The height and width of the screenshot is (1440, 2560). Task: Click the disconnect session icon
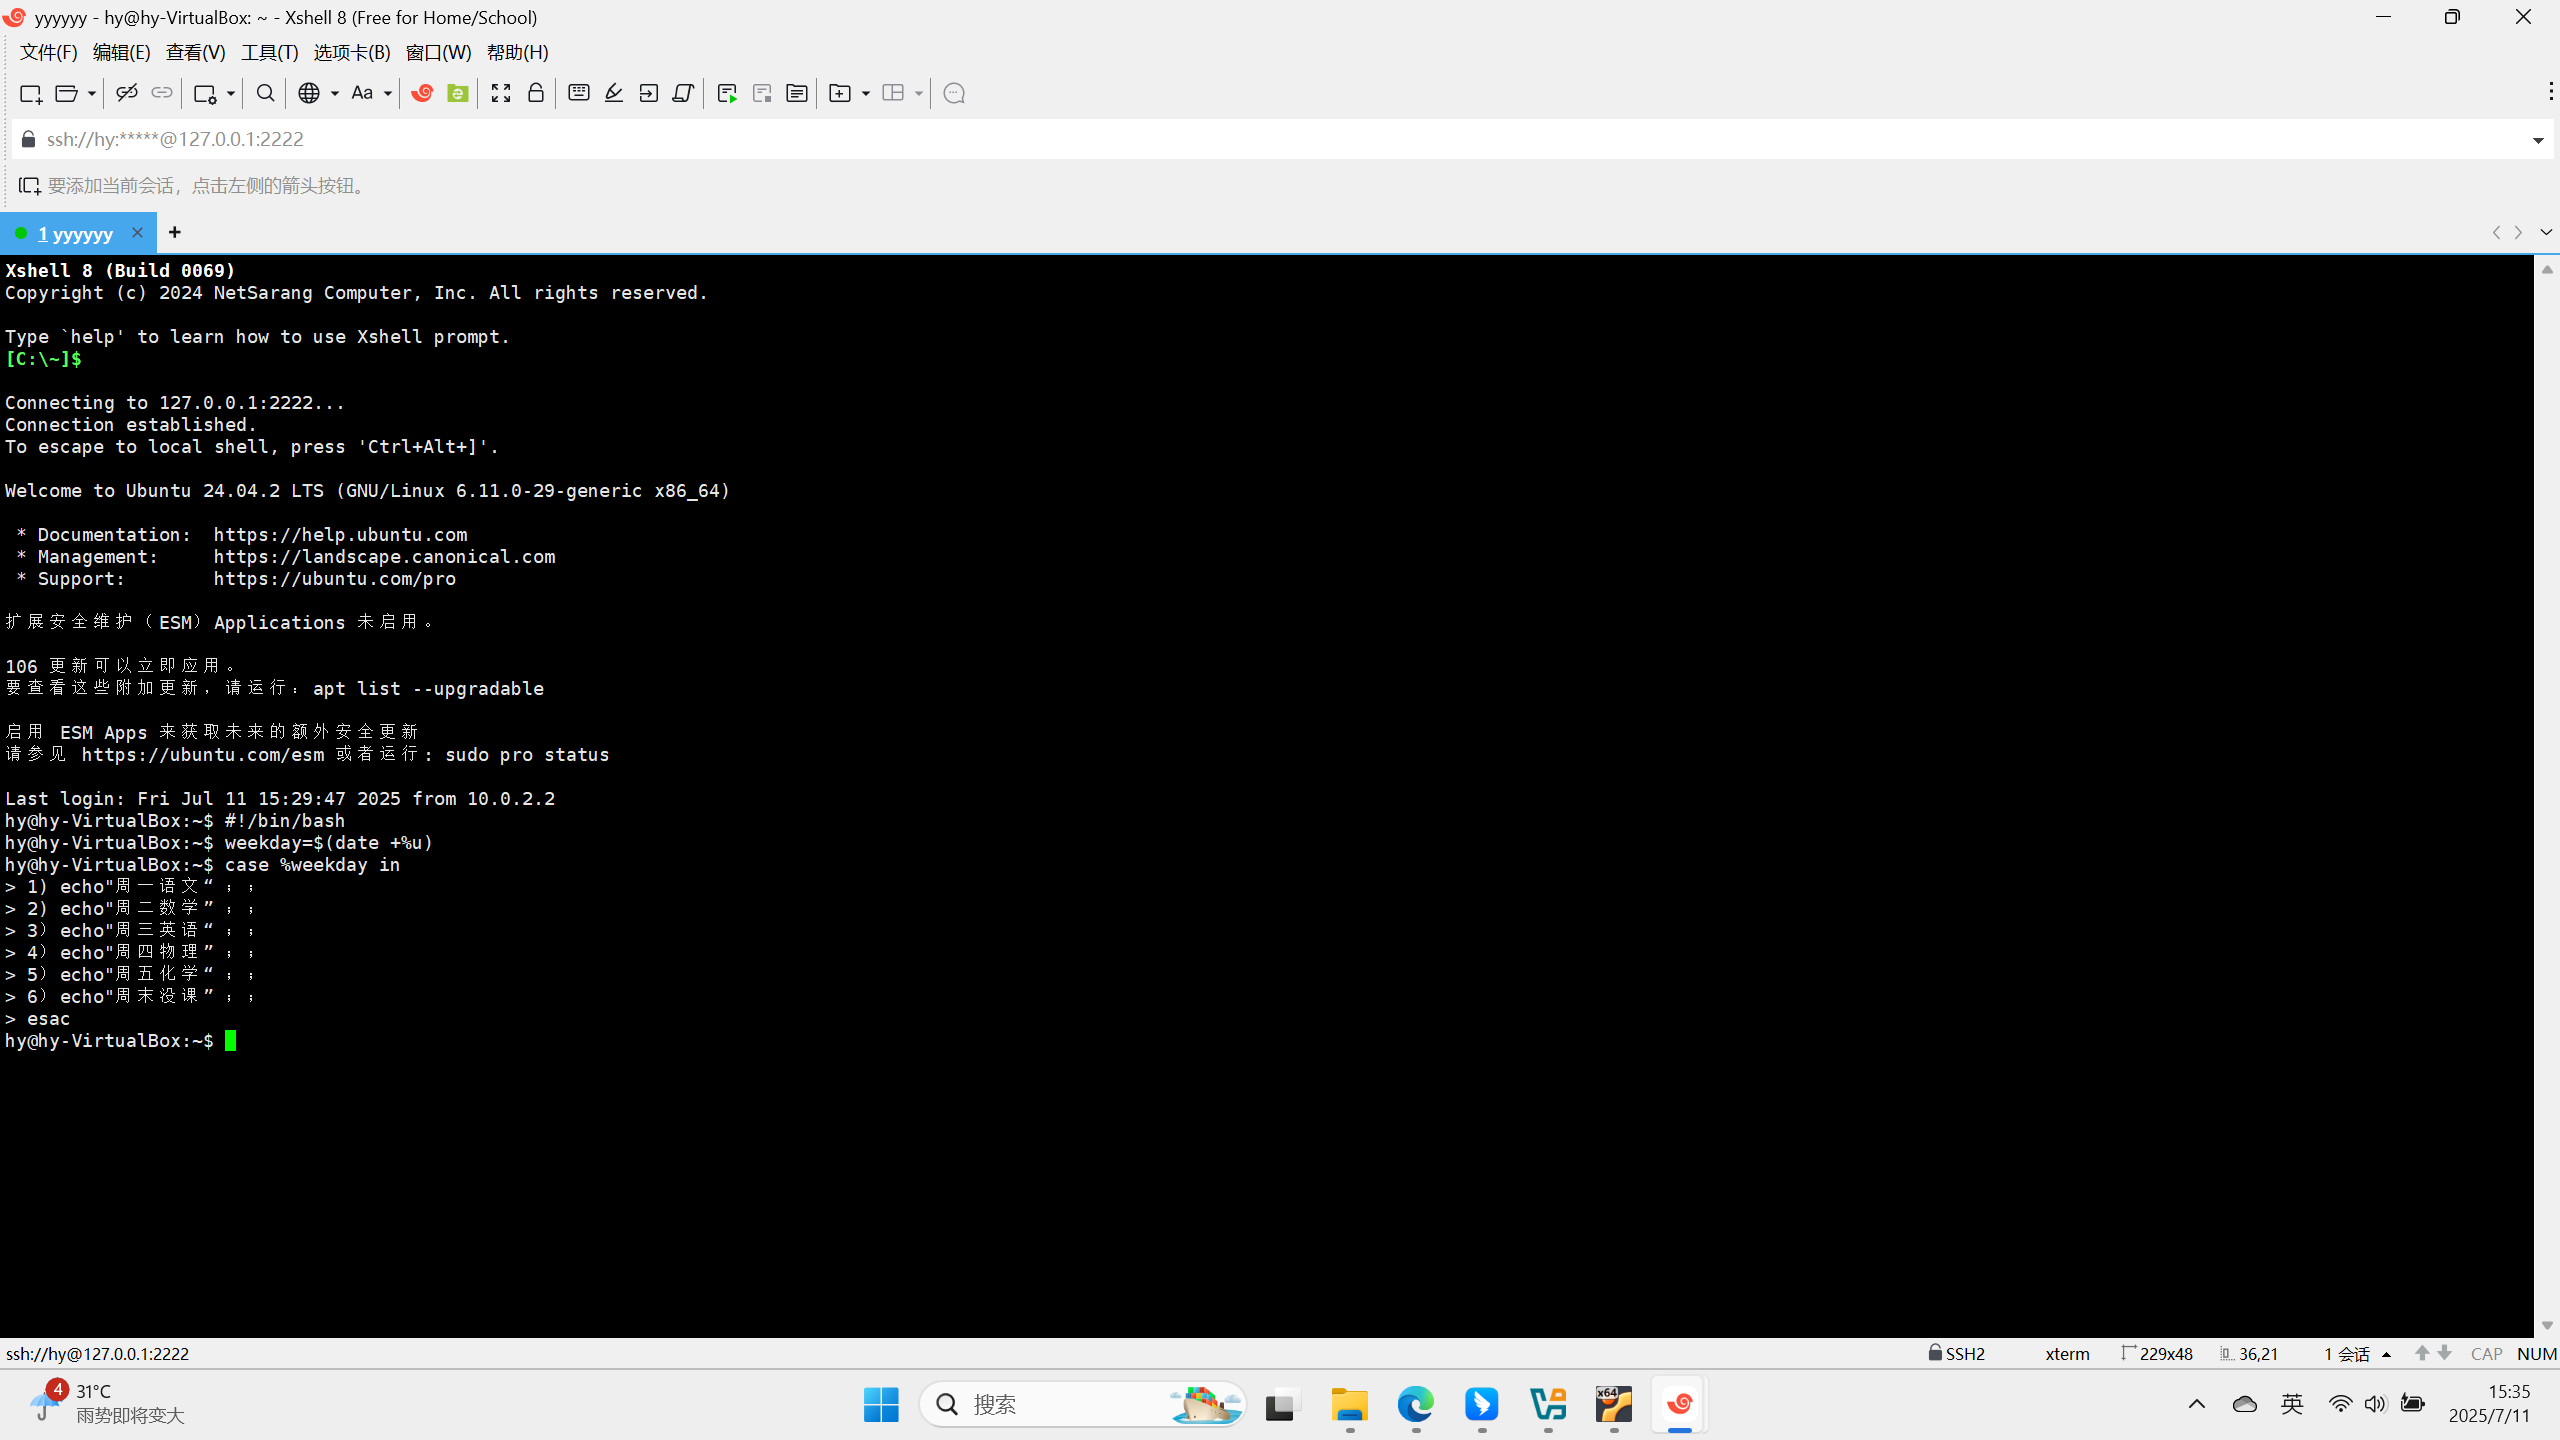(126, 93)
